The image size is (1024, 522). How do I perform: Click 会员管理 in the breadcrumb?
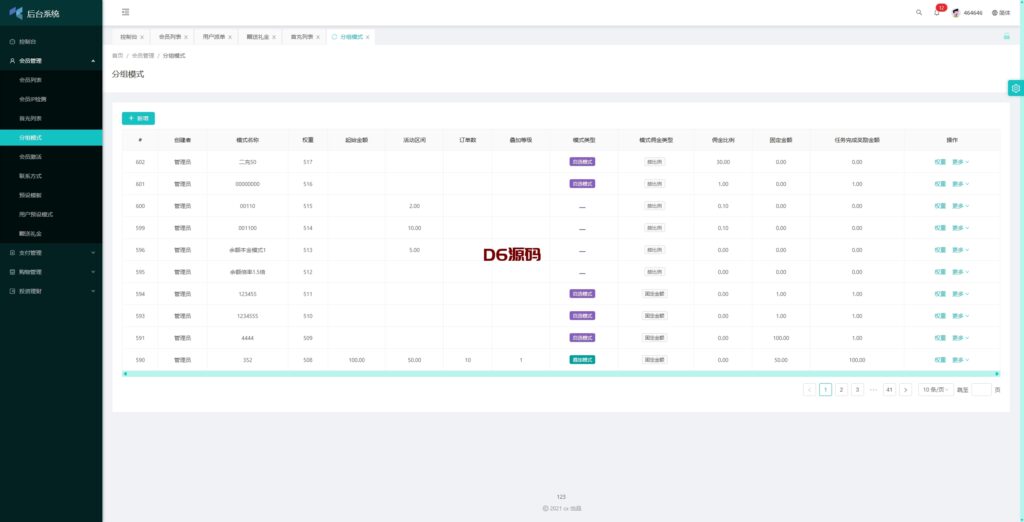pos(143,56)
